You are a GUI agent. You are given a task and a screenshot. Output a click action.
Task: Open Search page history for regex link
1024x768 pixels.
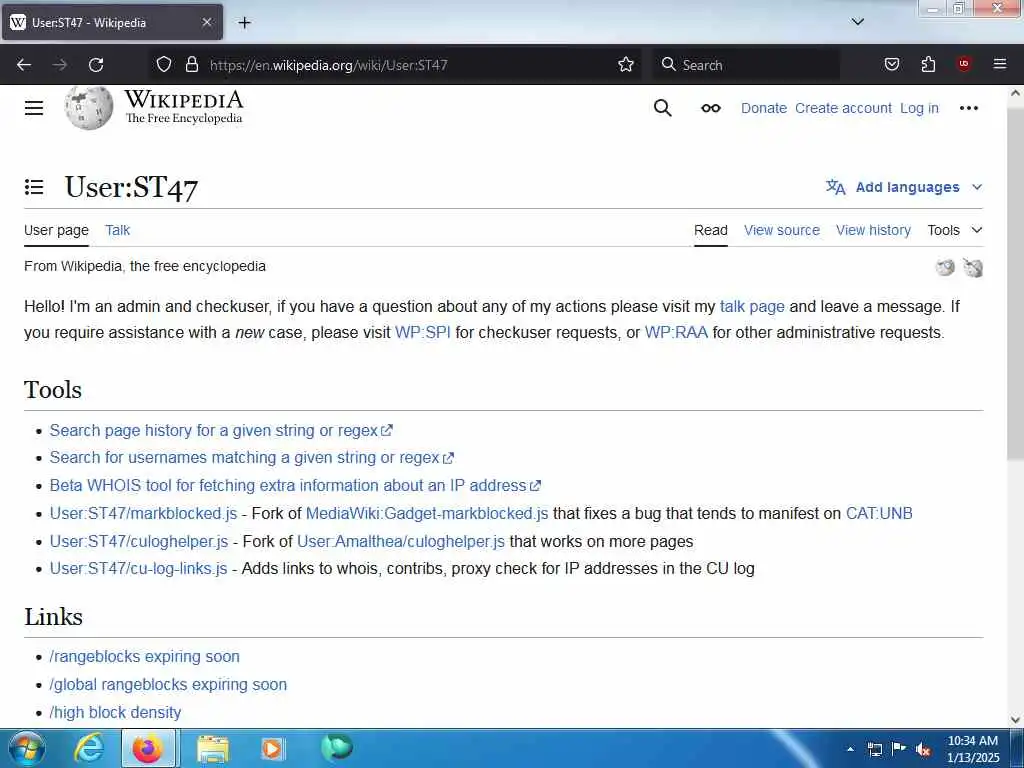tap(221, 430)
